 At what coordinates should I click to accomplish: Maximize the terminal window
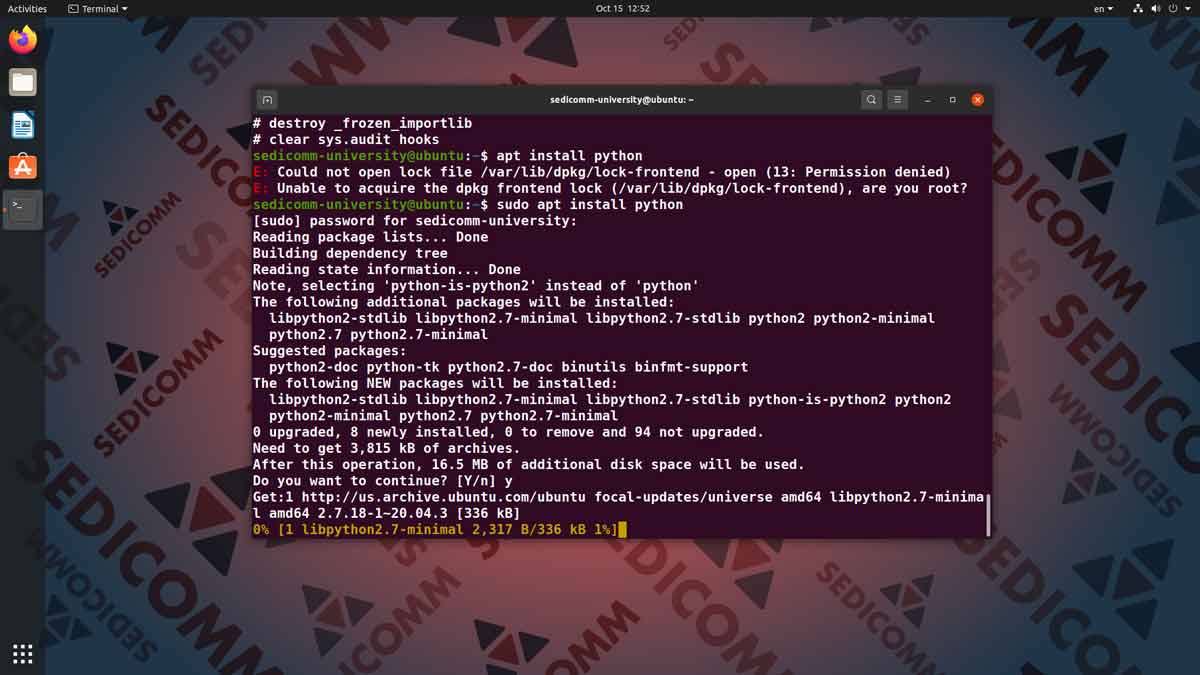(953, 100)
